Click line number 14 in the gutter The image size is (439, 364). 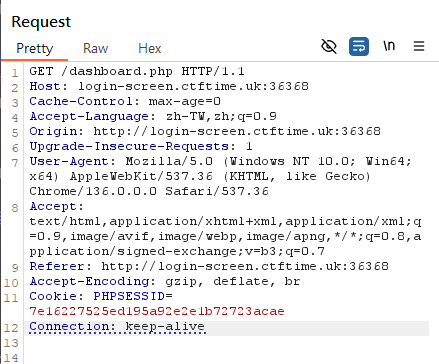pyautogui.click(x=11, y=357)
